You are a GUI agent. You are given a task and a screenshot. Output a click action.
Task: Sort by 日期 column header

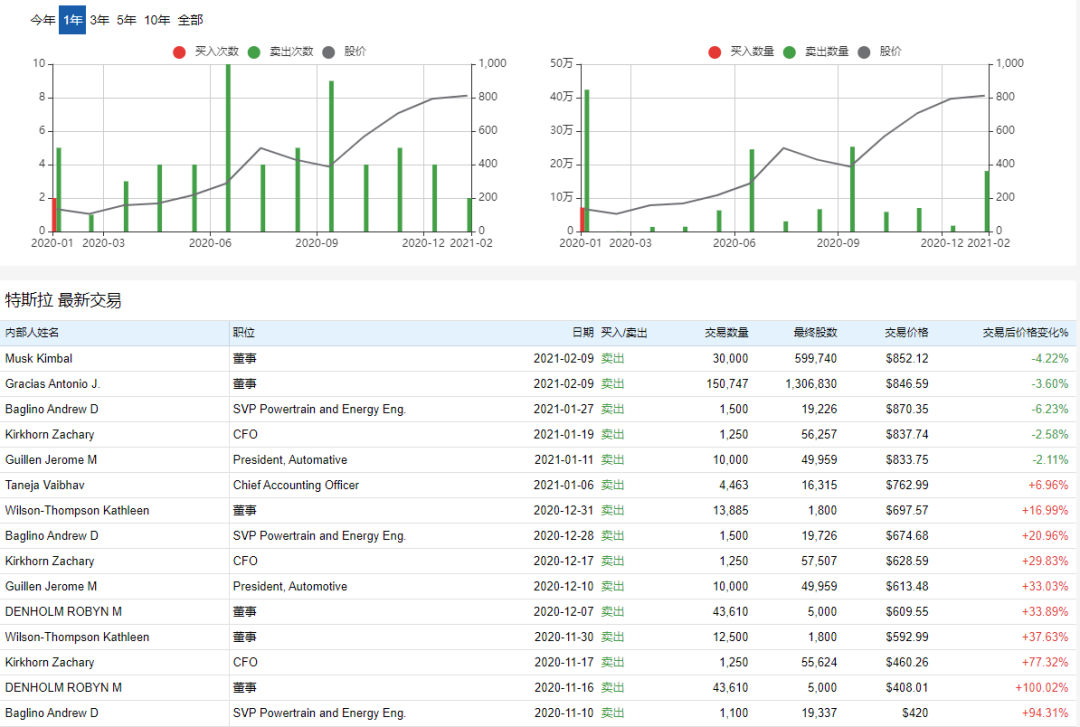click(583, 333)
